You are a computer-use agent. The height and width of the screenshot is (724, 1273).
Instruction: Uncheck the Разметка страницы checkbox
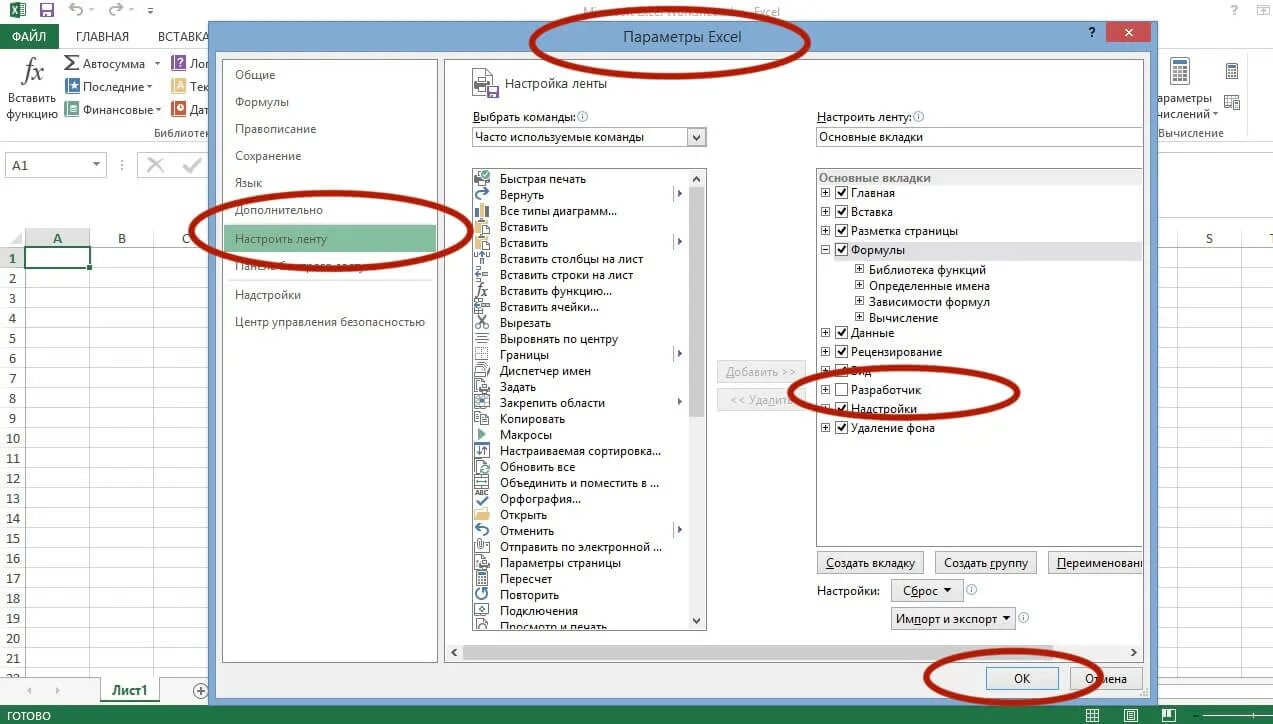(841, 231)
